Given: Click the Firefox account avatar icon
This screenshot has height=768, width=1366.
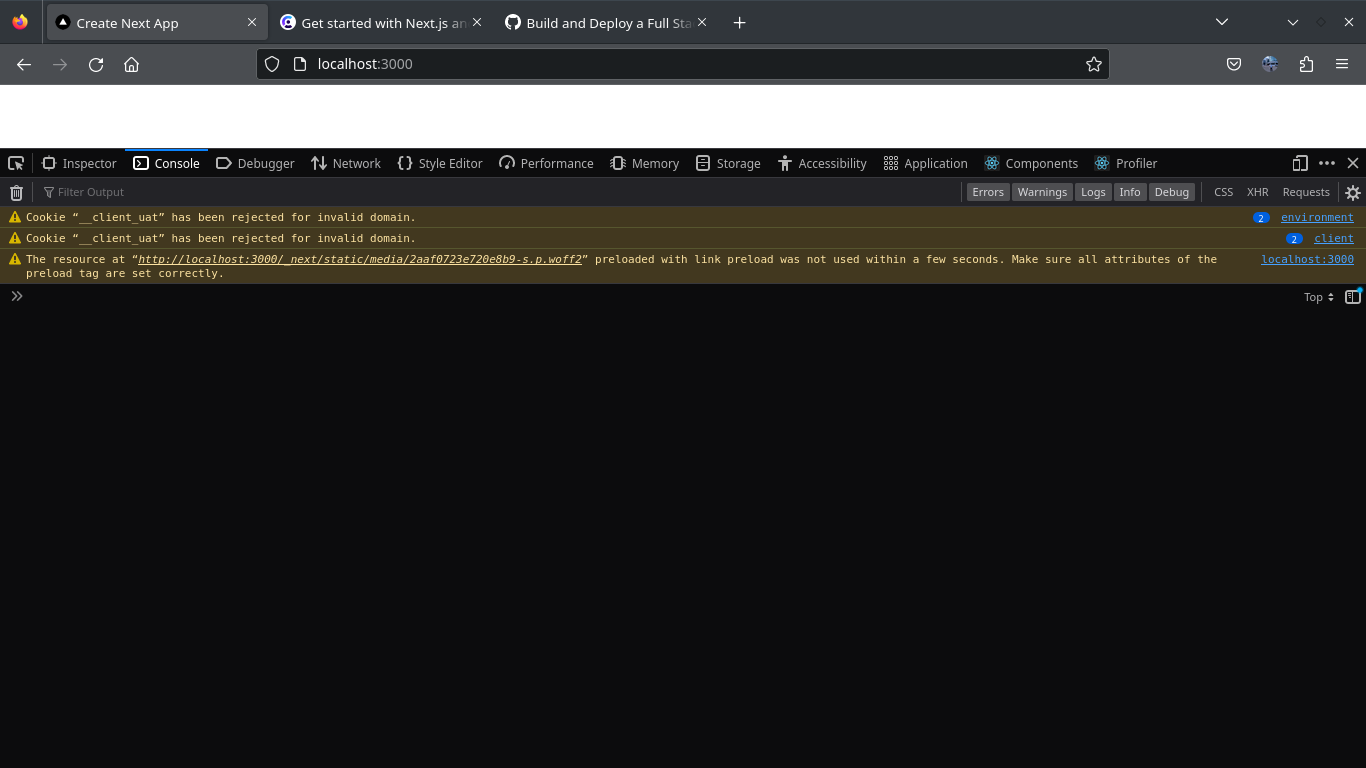Looking at the screenshot, I should (x=1270, y=63).
